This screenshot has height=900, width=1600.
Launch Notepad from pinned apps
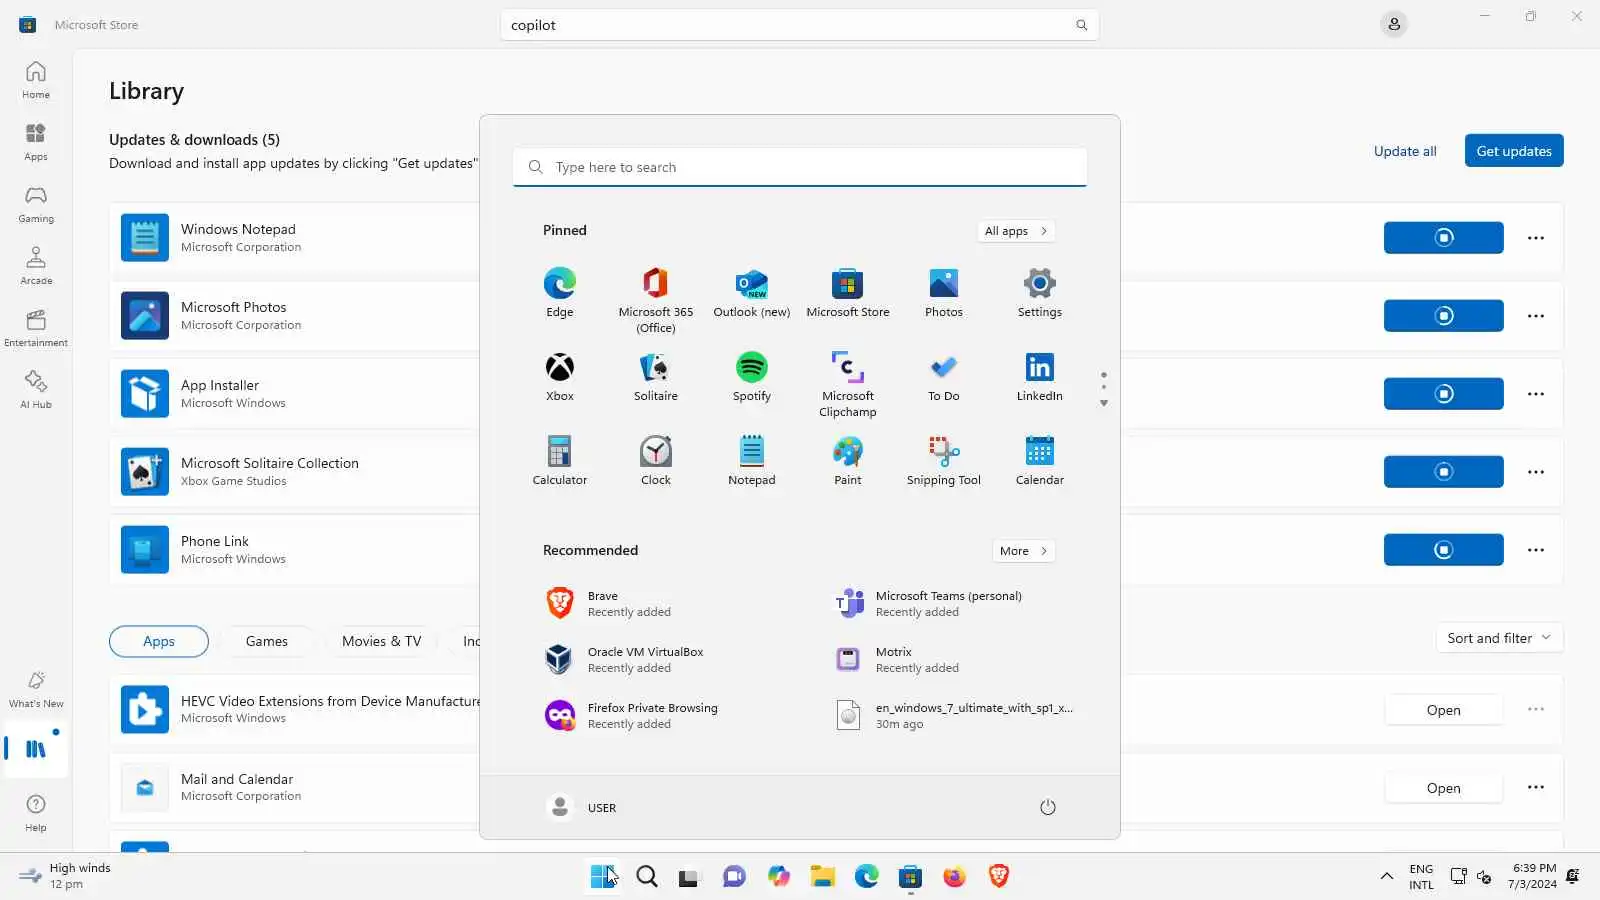point(752,461)
